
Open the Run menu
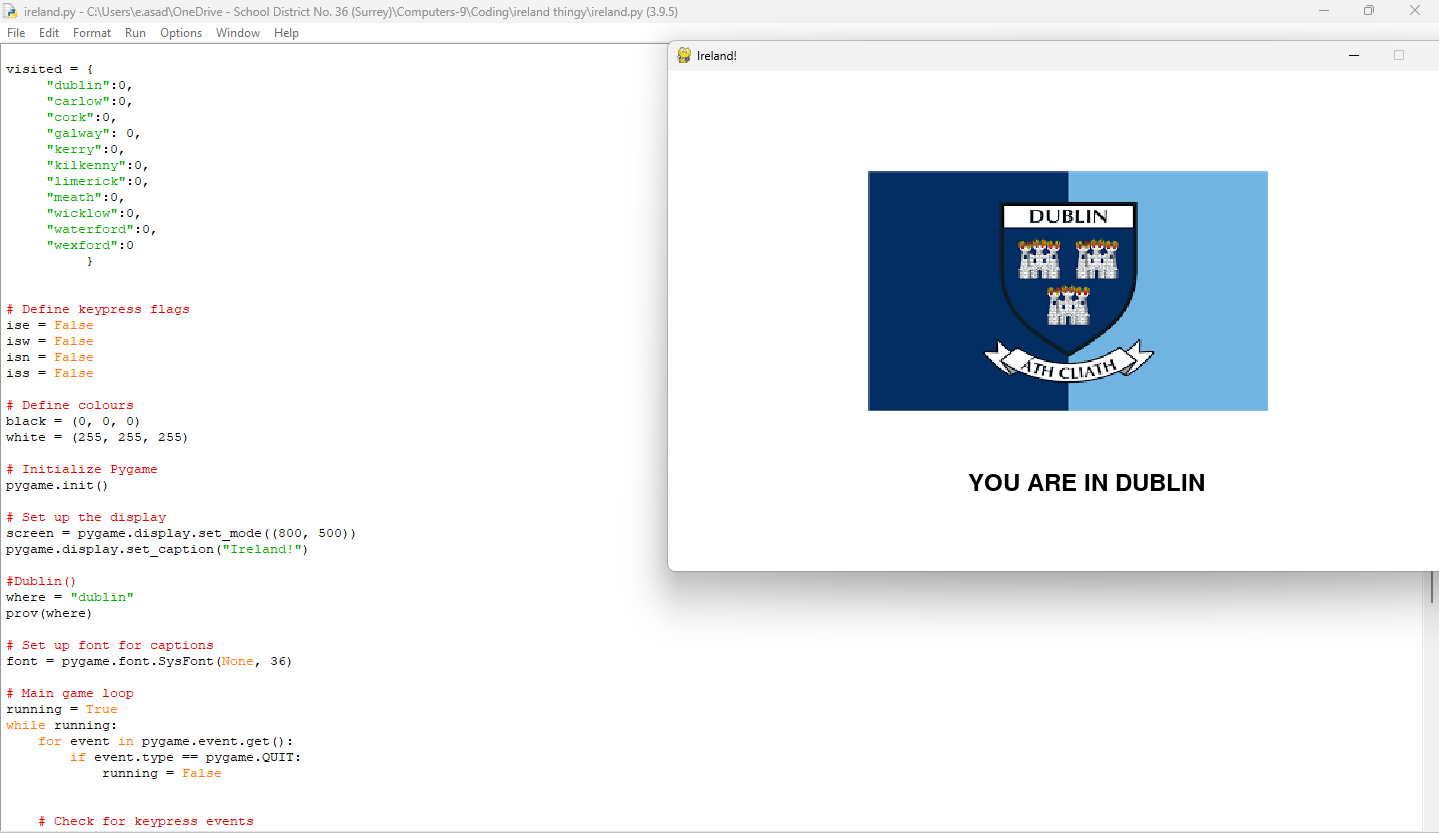click(135, 33)
